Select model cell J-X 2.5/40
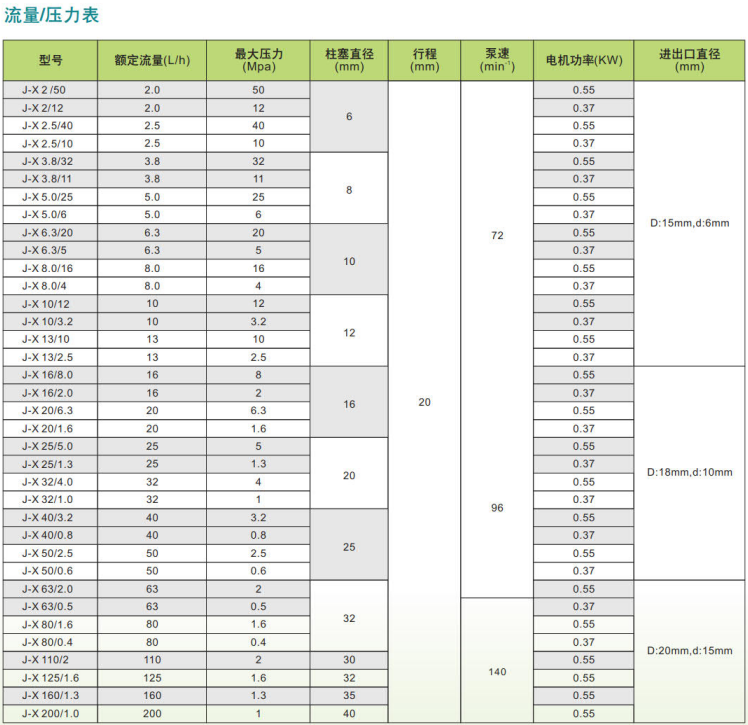The image size is (748, 725). (x=51, y=126)
